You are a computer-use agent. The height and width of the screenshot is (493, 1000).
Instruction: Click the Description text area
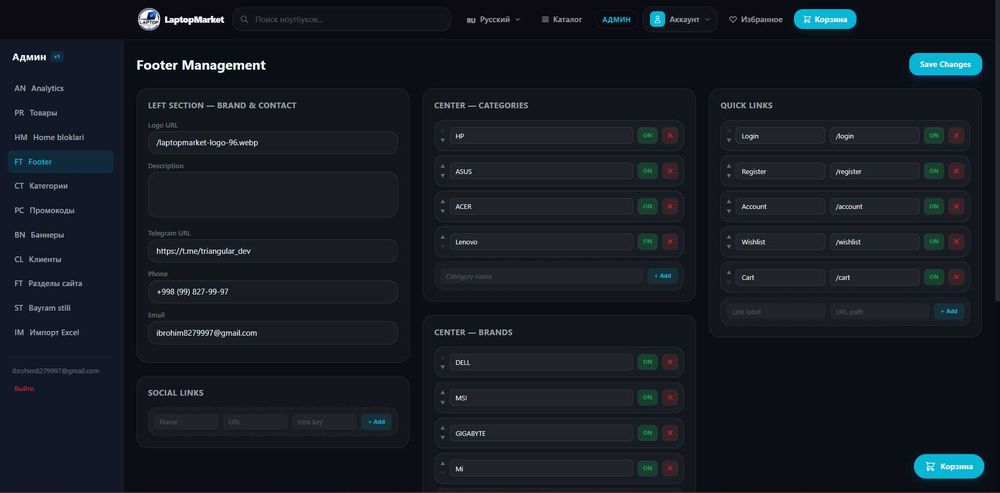pyautogui.click(x=273, y=195)
